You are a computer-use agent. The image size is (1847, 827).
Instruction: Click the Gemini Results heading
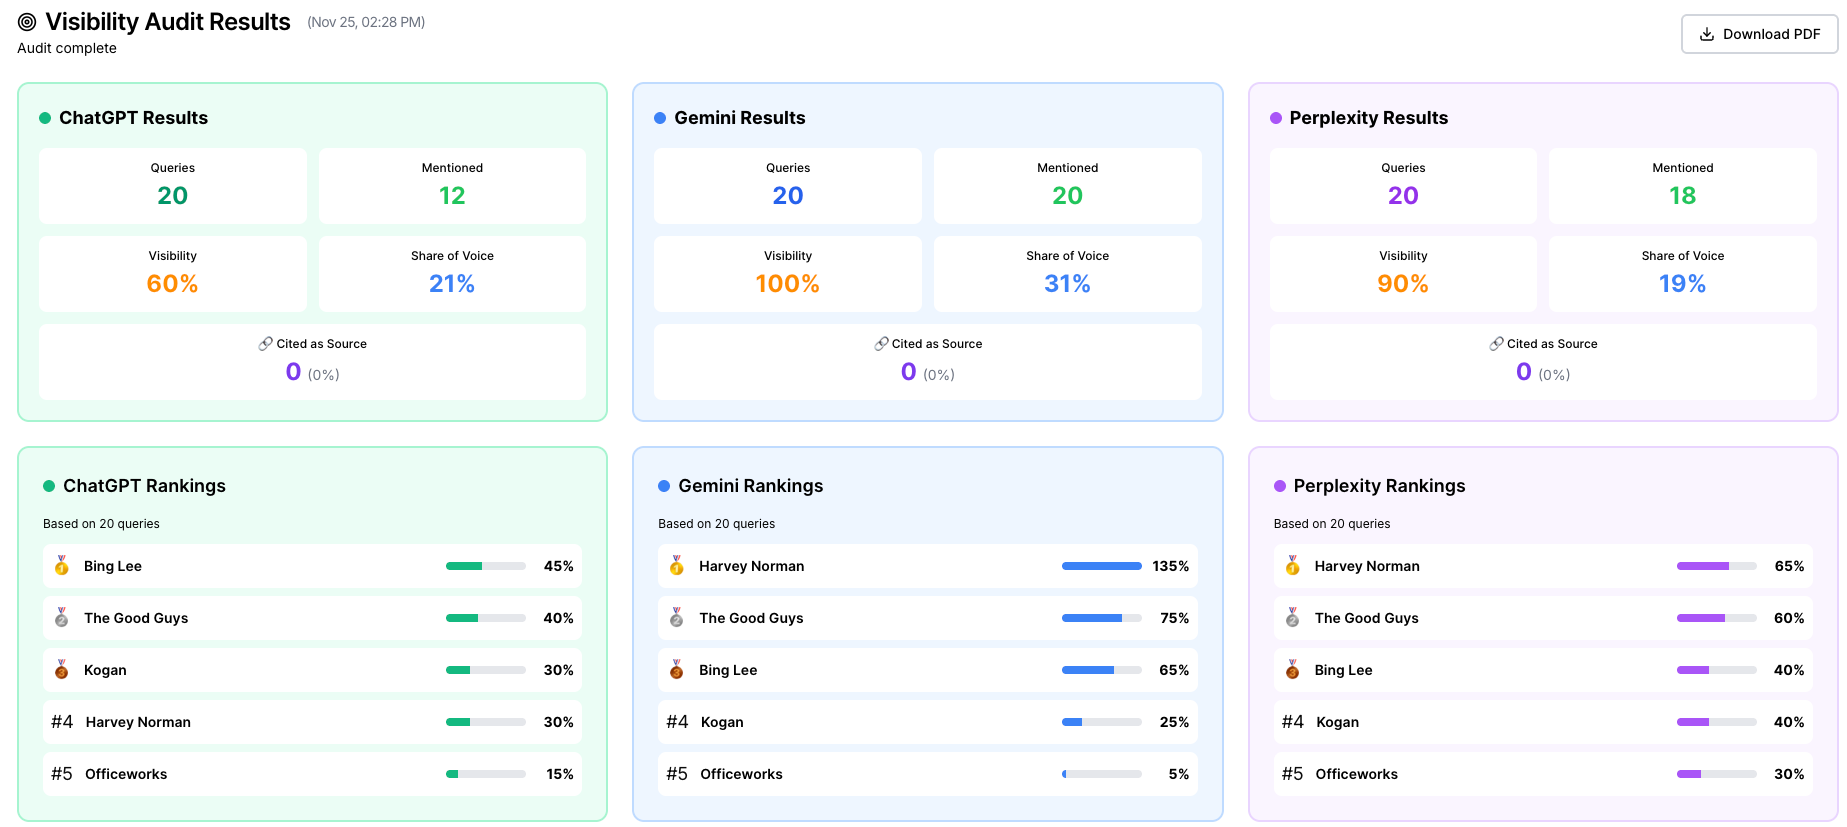click(740, 118)
